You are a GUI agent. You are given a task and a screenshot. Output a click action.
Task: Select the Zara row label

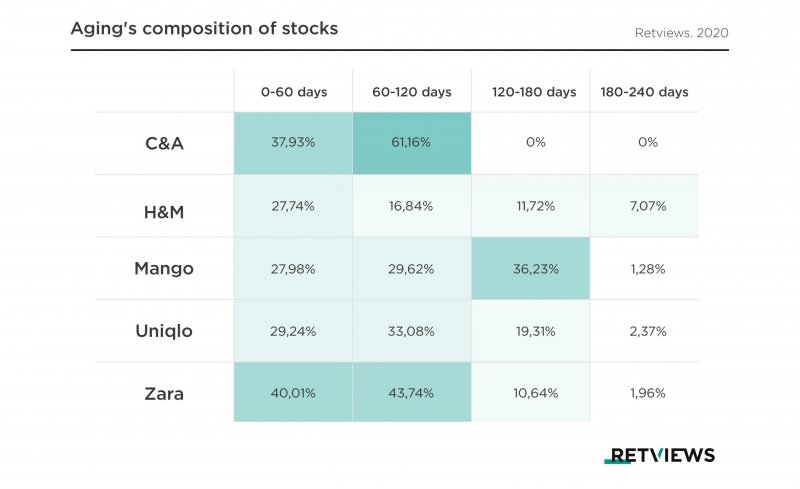click(165, 393)
